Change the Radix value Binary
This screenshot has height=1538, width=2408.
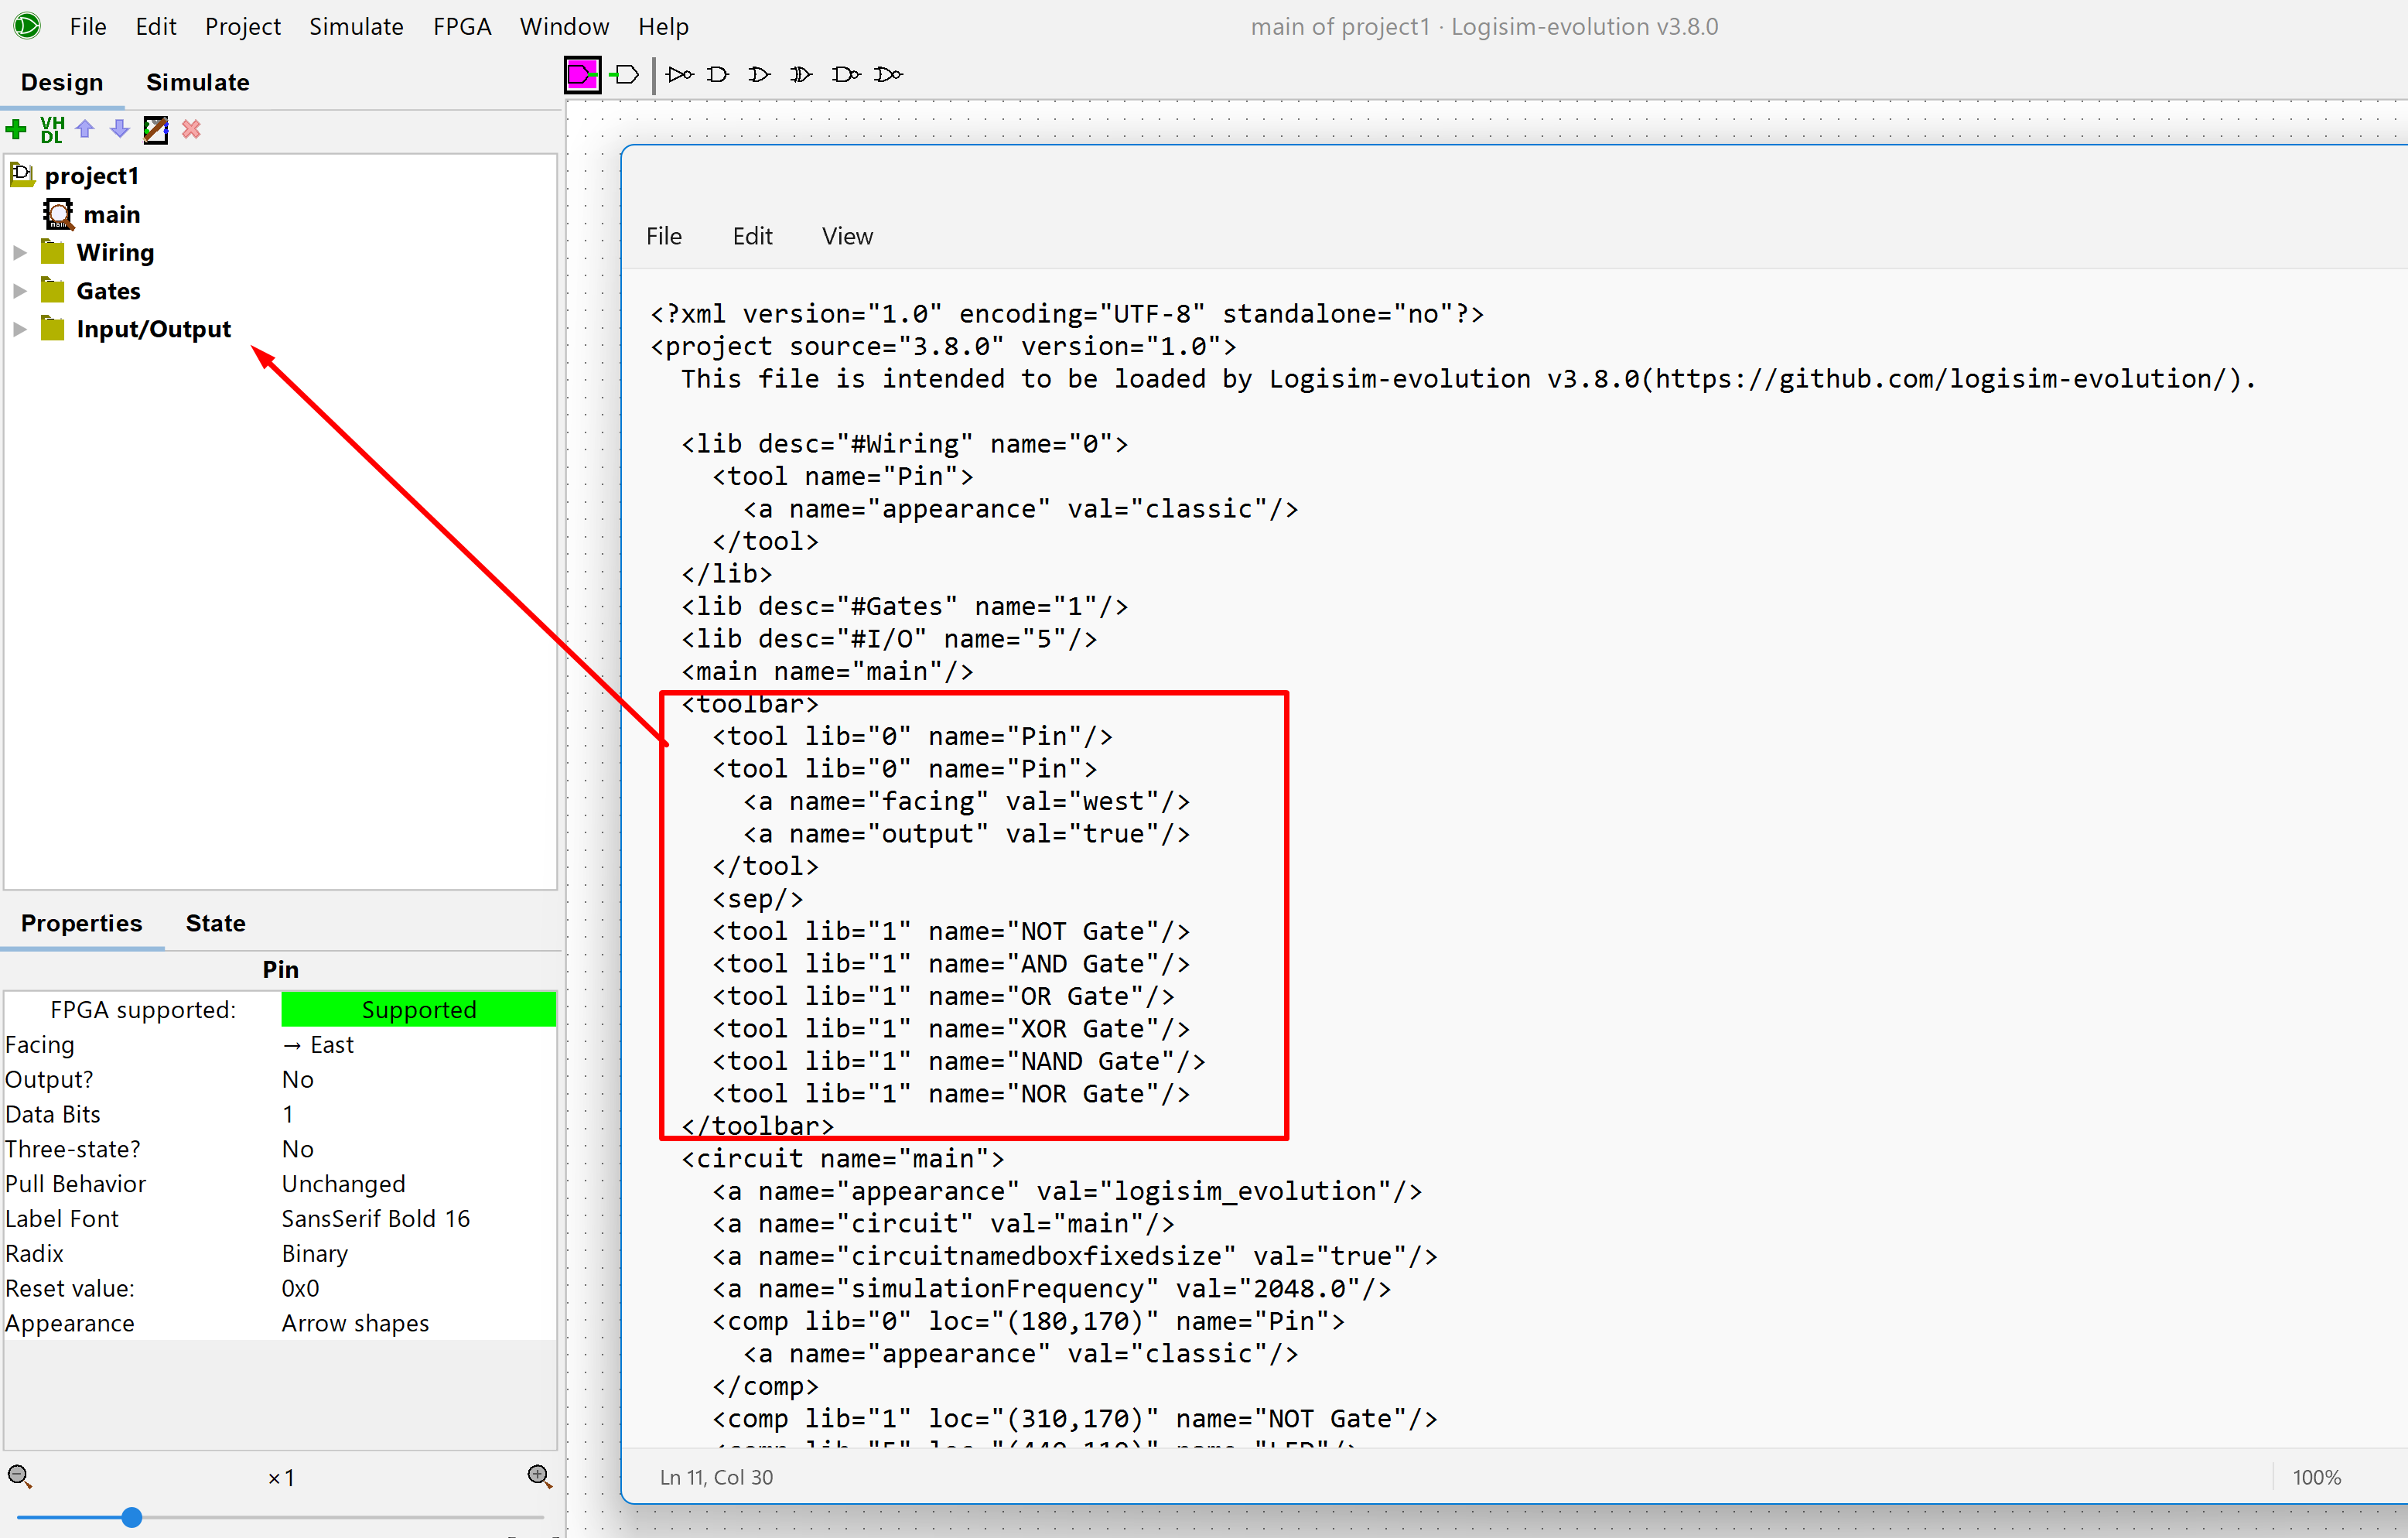pos(418,1254)
